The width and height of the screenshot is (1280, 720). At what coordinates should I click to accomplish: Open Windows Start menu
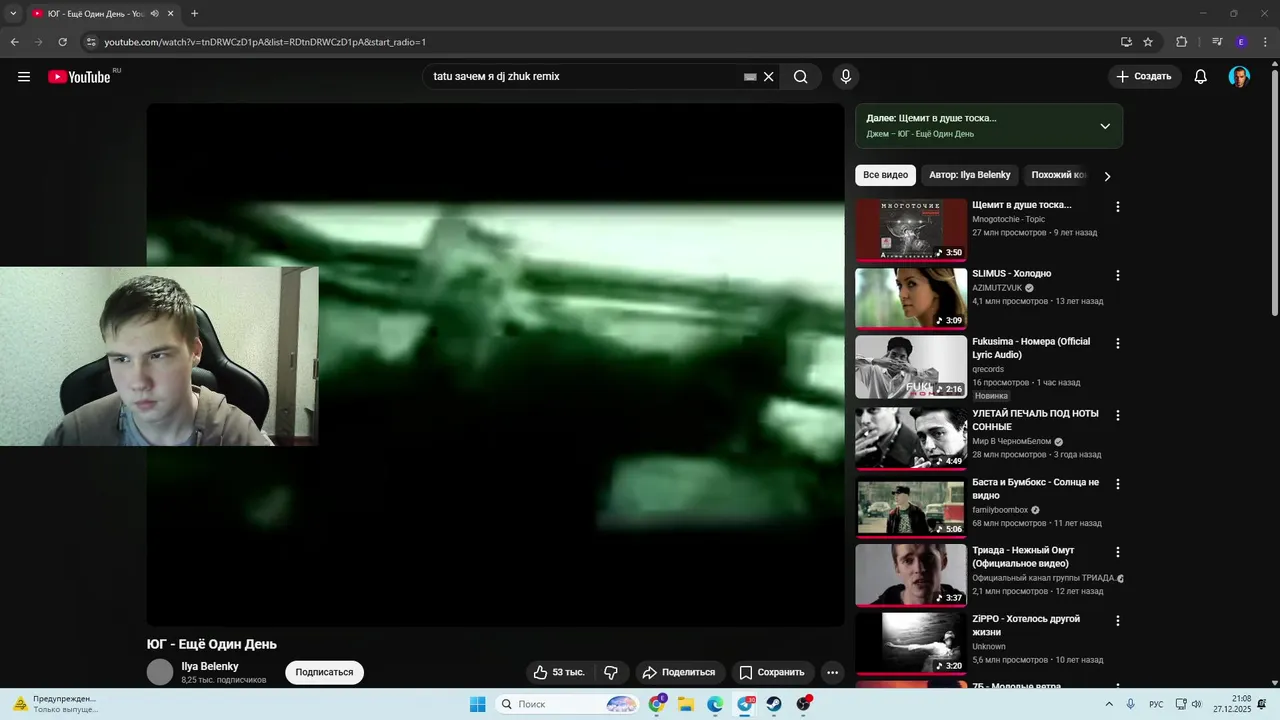coord(478,704)
